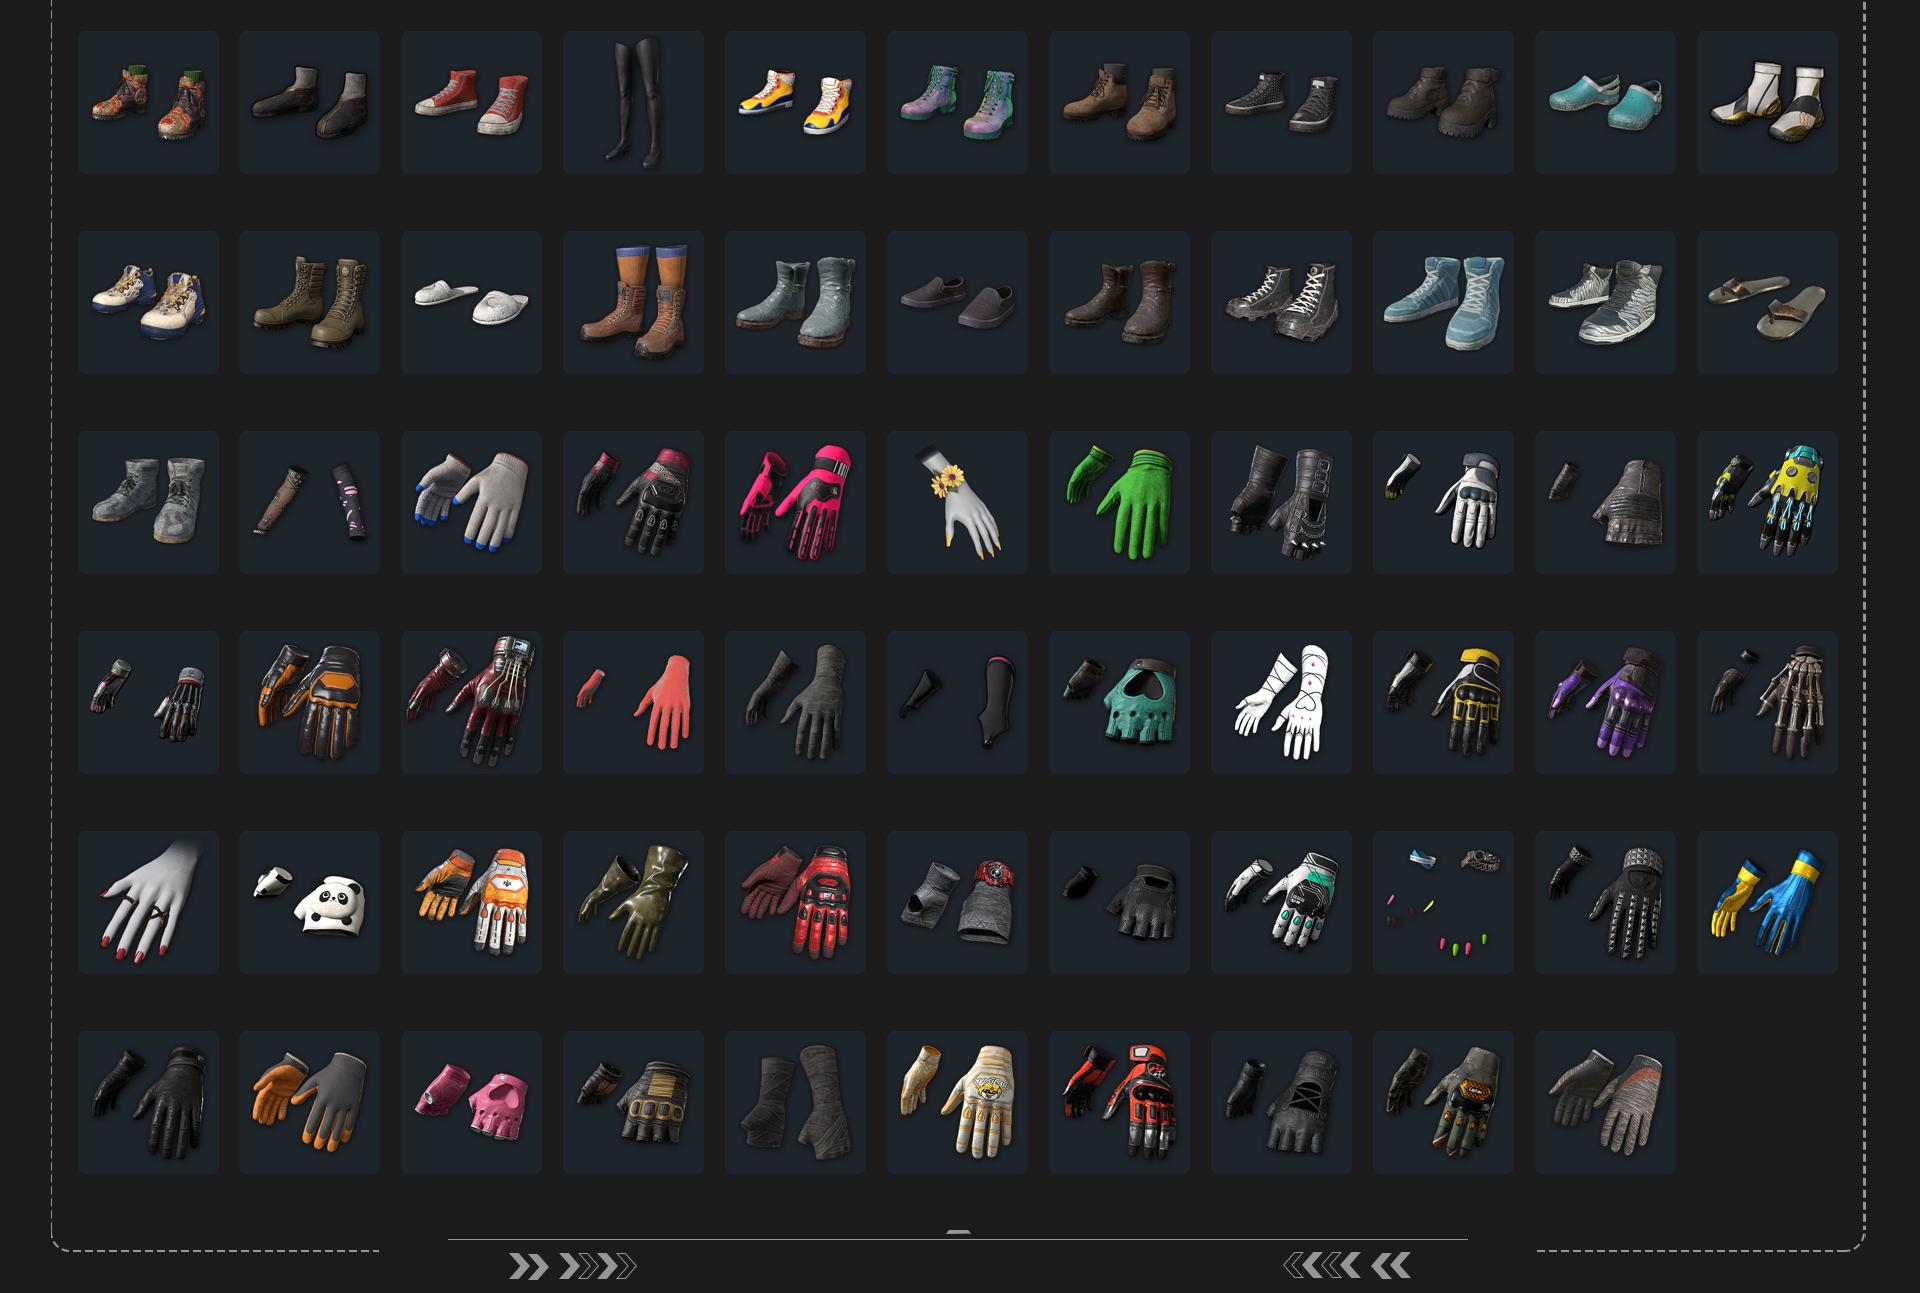The image size is (1920, 1293).
Task: Choose the brown flip-flop sandals
Action: (x=1767, y=302)
